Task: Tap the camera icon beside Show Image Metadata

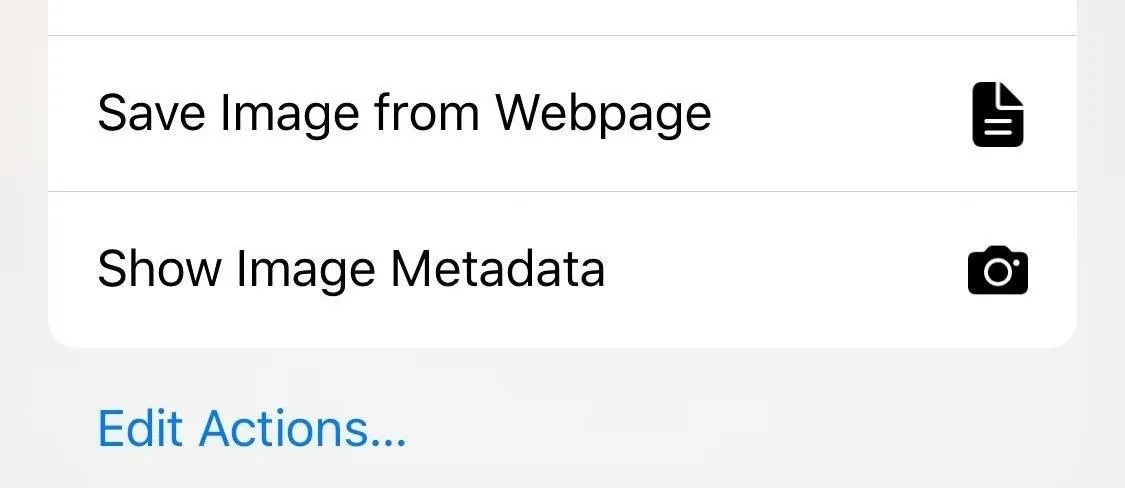Action: pyautogui.click(x=997, y=270)
